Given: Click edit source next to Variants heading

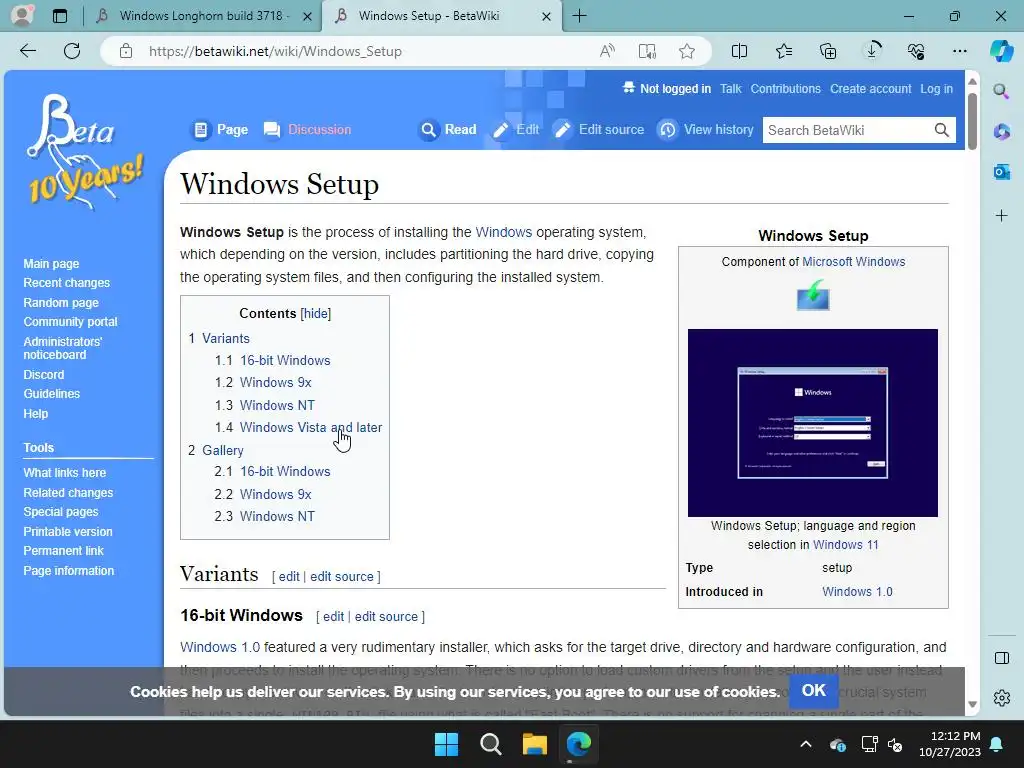Looking at the screenshot, I should (342, 577).
